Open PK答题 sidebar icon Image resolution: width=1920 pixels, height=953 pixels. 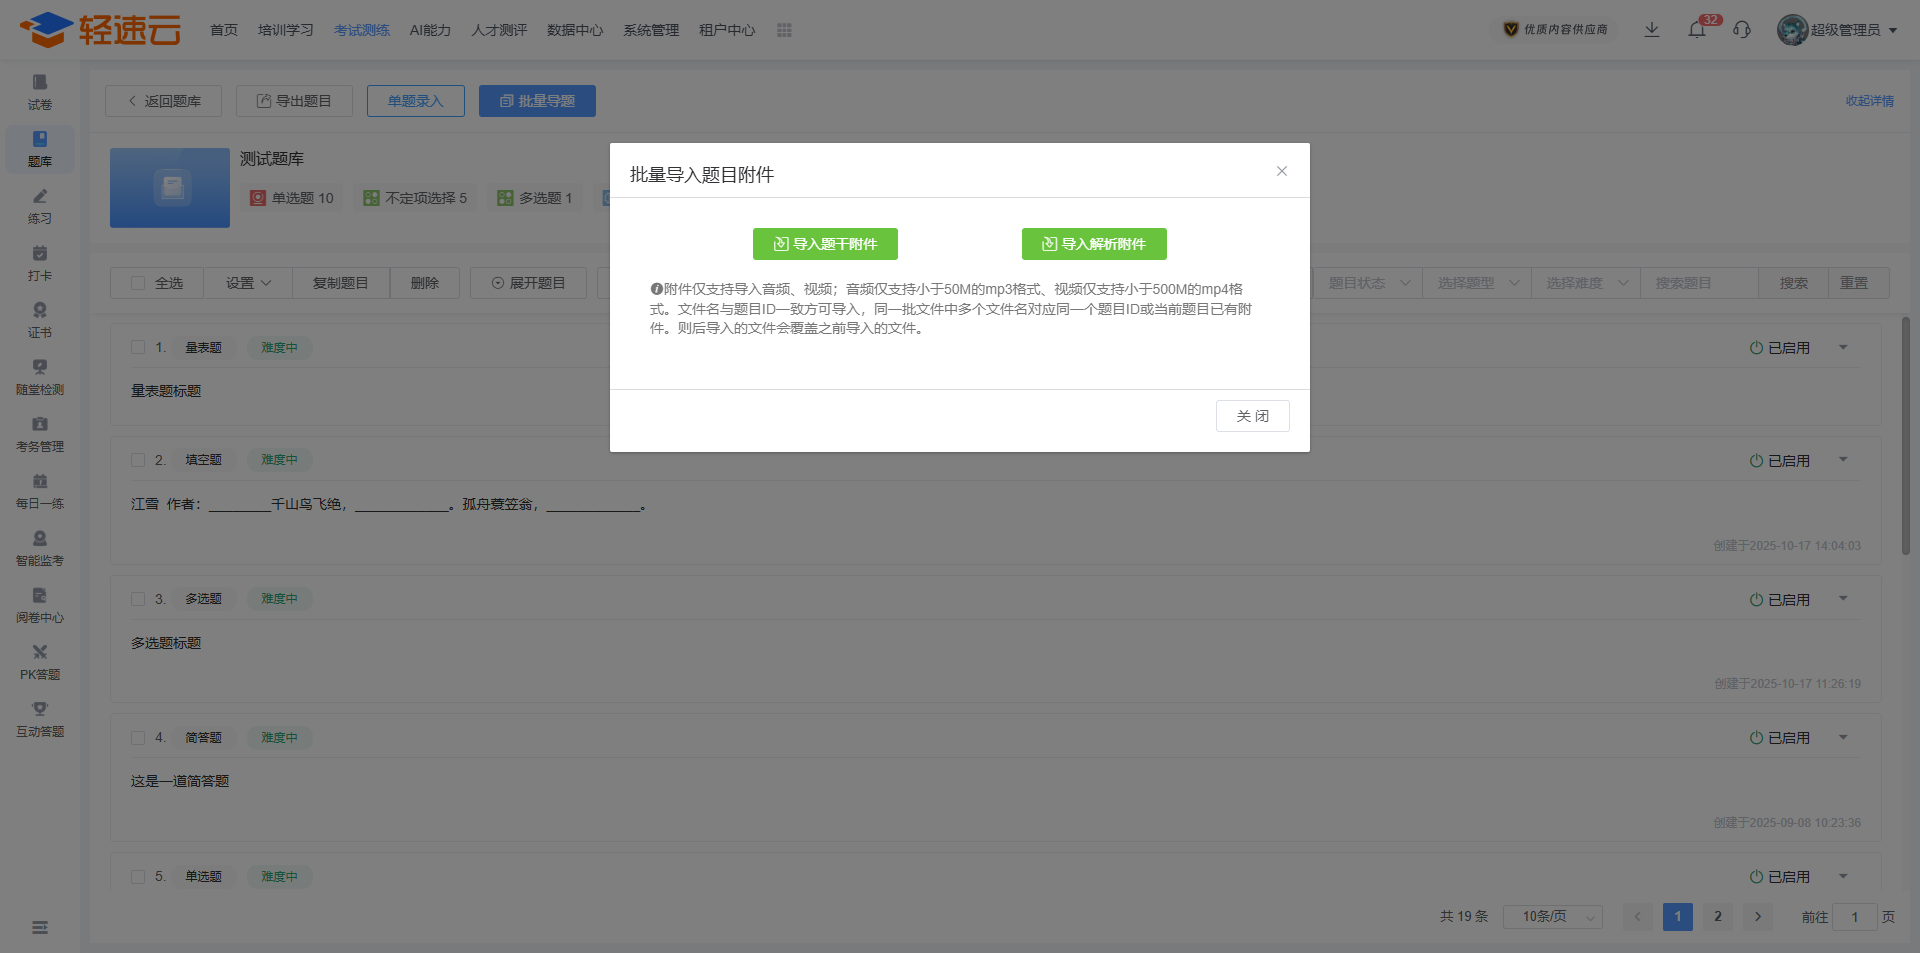coord(40,662)
